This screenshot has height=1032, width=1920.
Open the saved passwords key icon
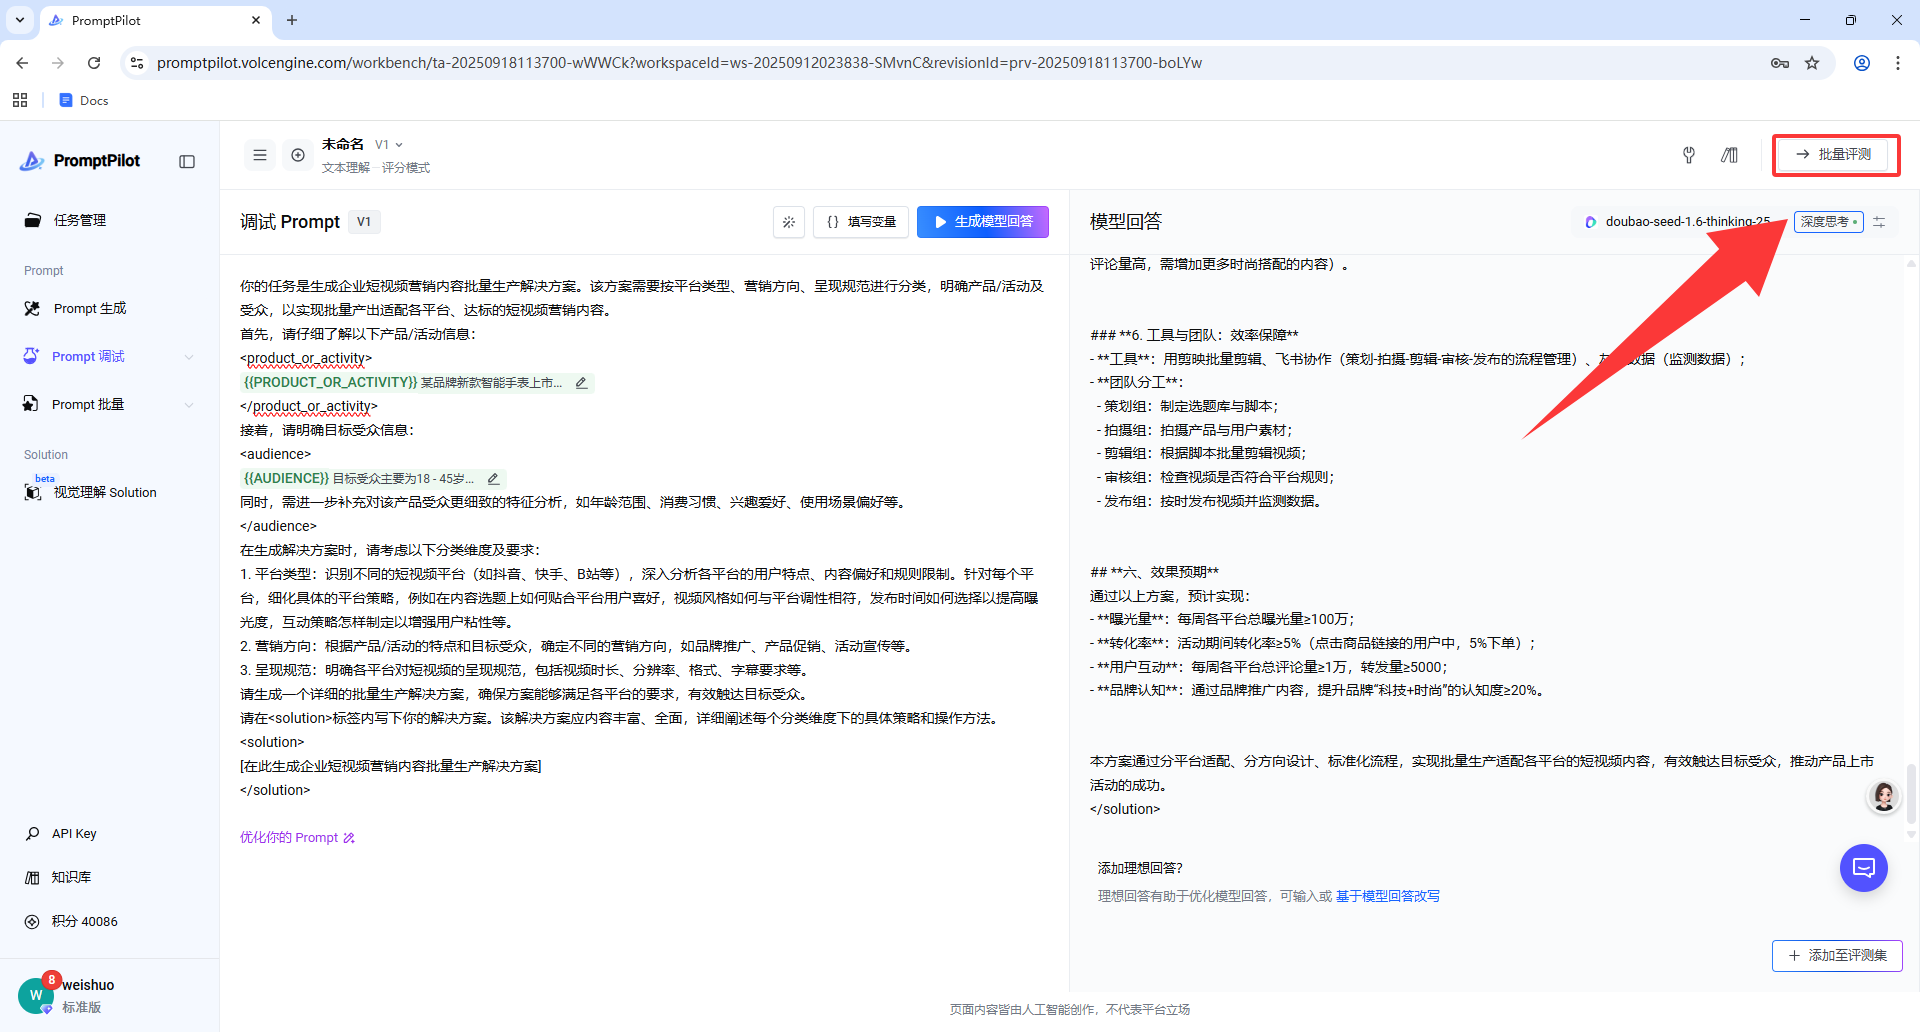tap(1780, 63)
